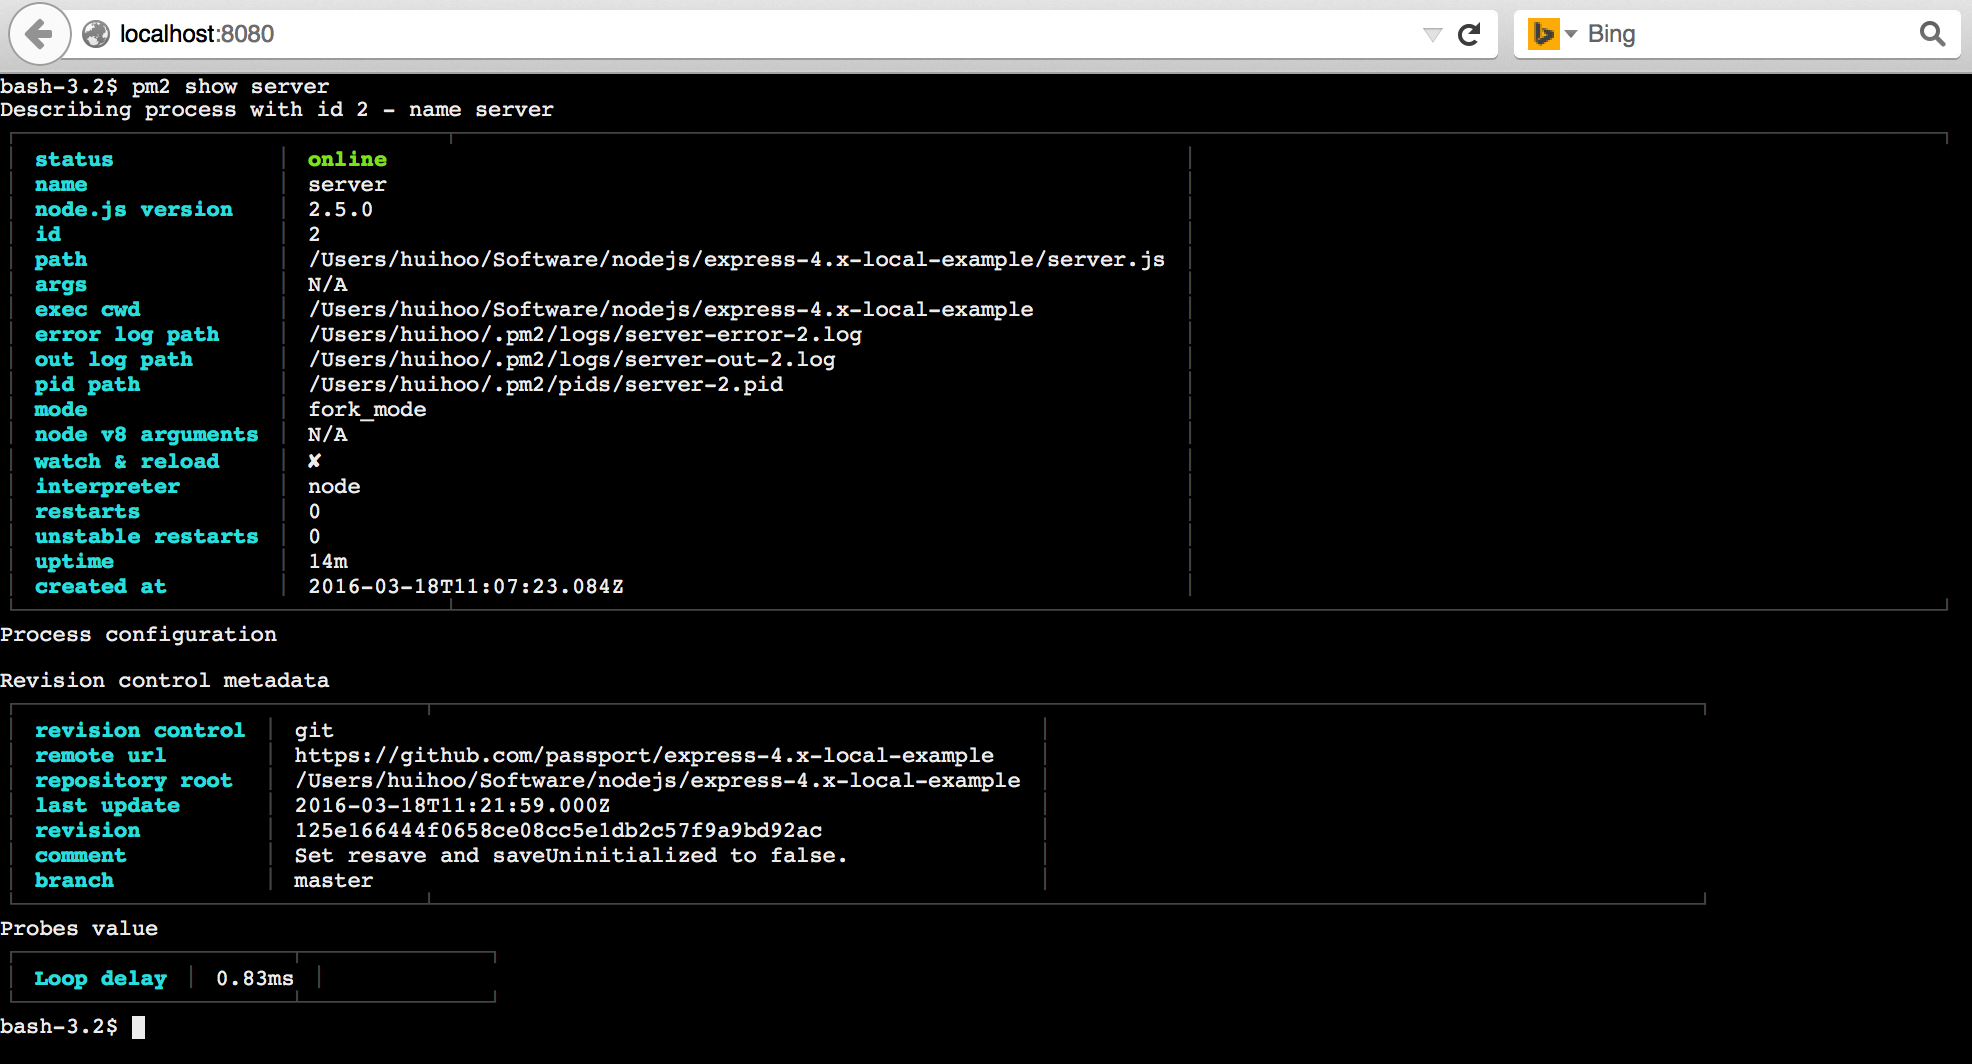
Task: Expand the search engine selector arrow
Action: 1571,34
